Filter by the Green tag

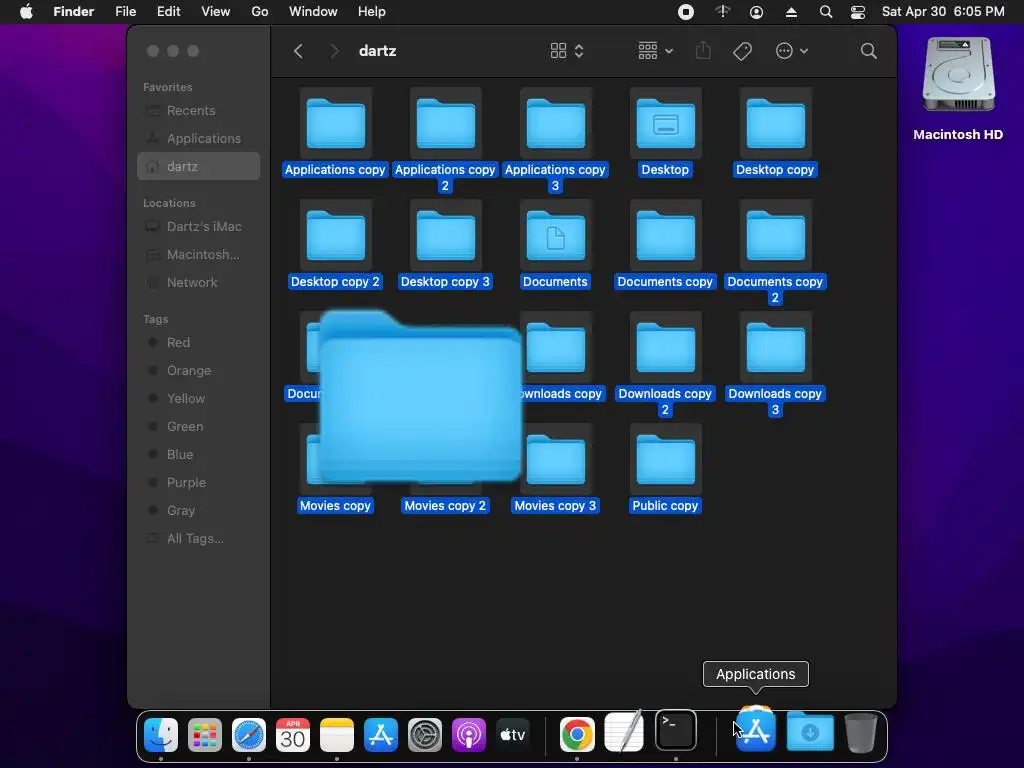point(199,426)
